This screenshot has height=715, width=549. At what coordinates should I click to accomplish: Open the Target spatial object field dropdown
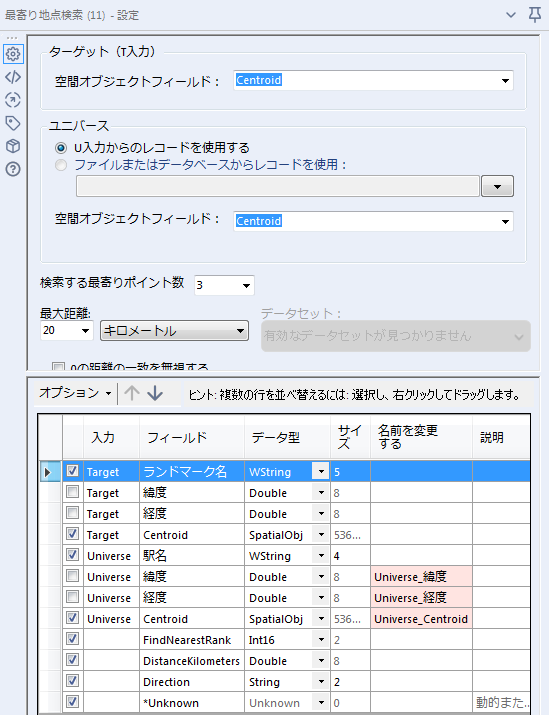[x=505, y=81]
